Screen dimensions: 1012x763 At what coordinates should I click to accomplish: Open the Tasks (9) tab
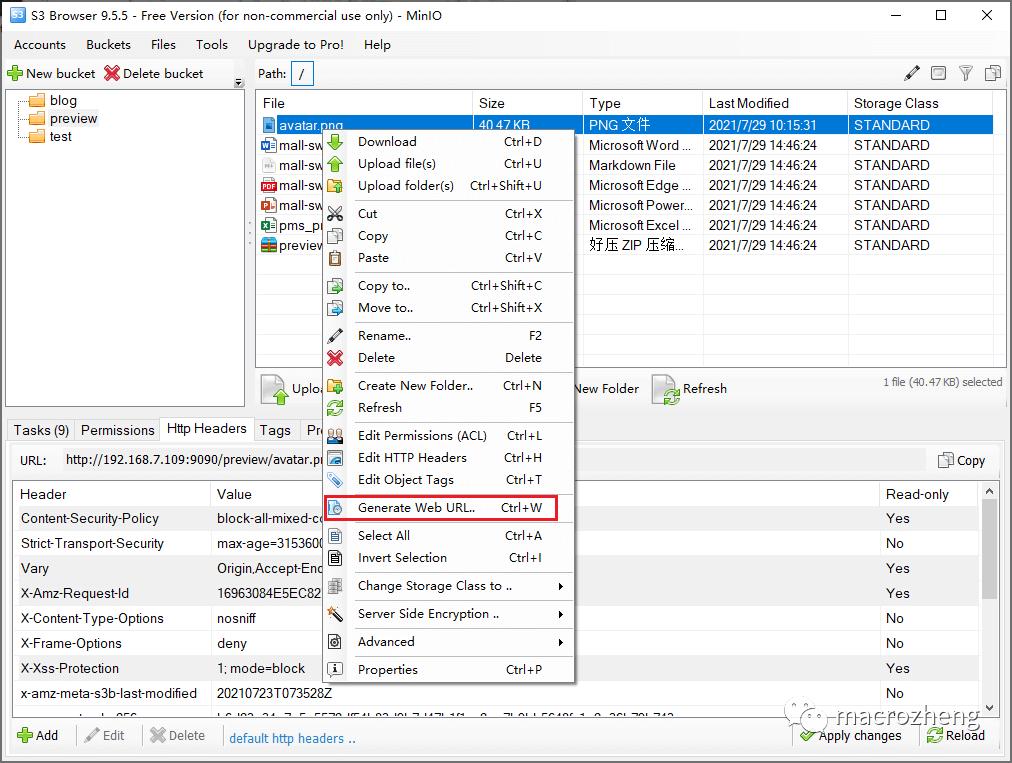click(x=41, y=430)
